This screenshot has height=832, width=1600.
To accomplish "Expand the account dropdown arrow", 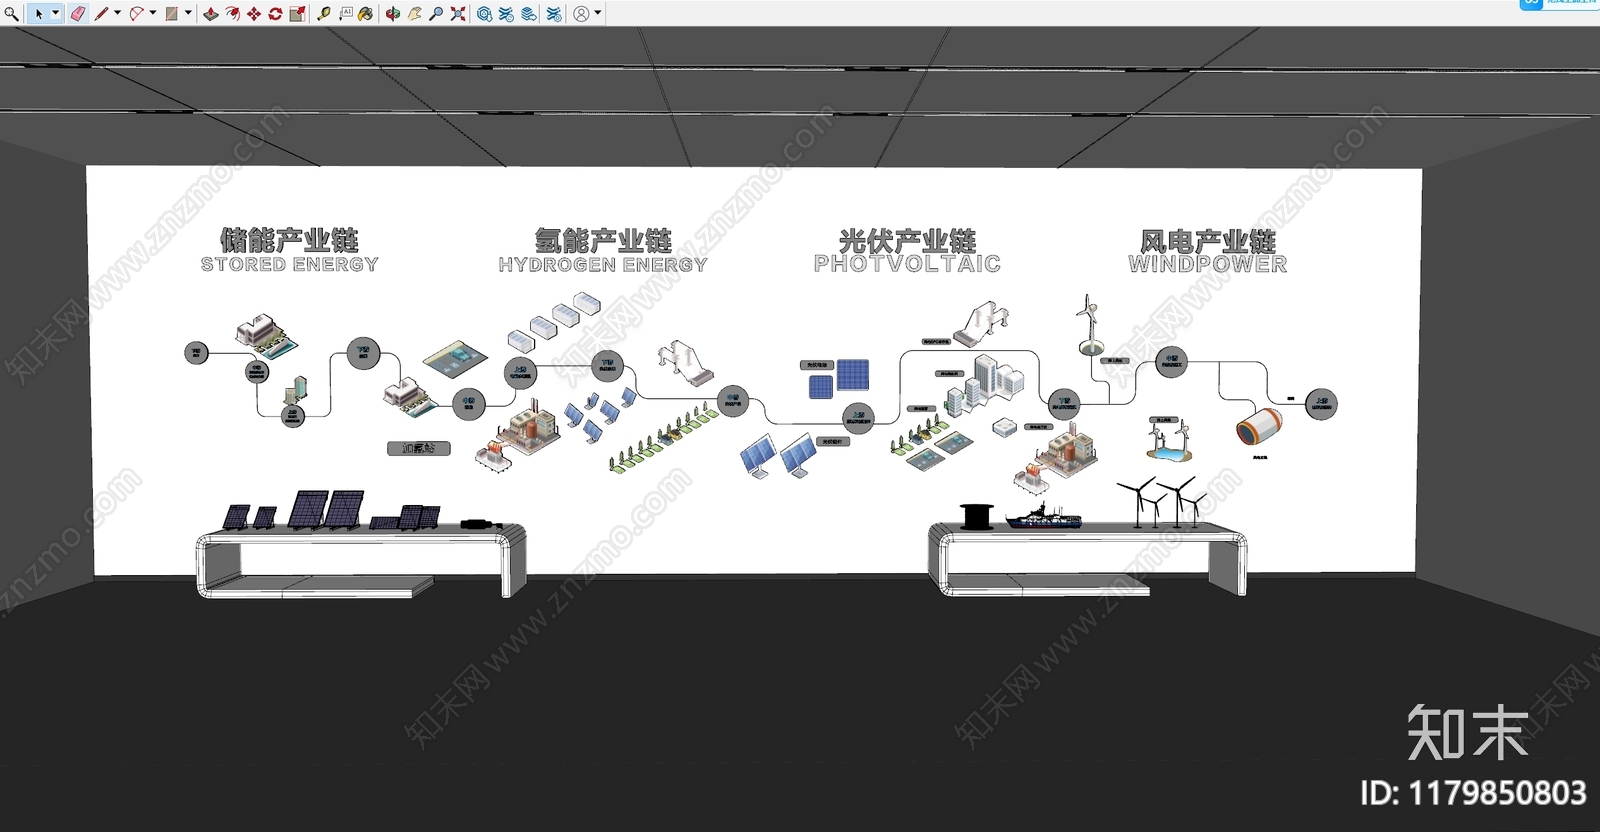I will (598, 14).
